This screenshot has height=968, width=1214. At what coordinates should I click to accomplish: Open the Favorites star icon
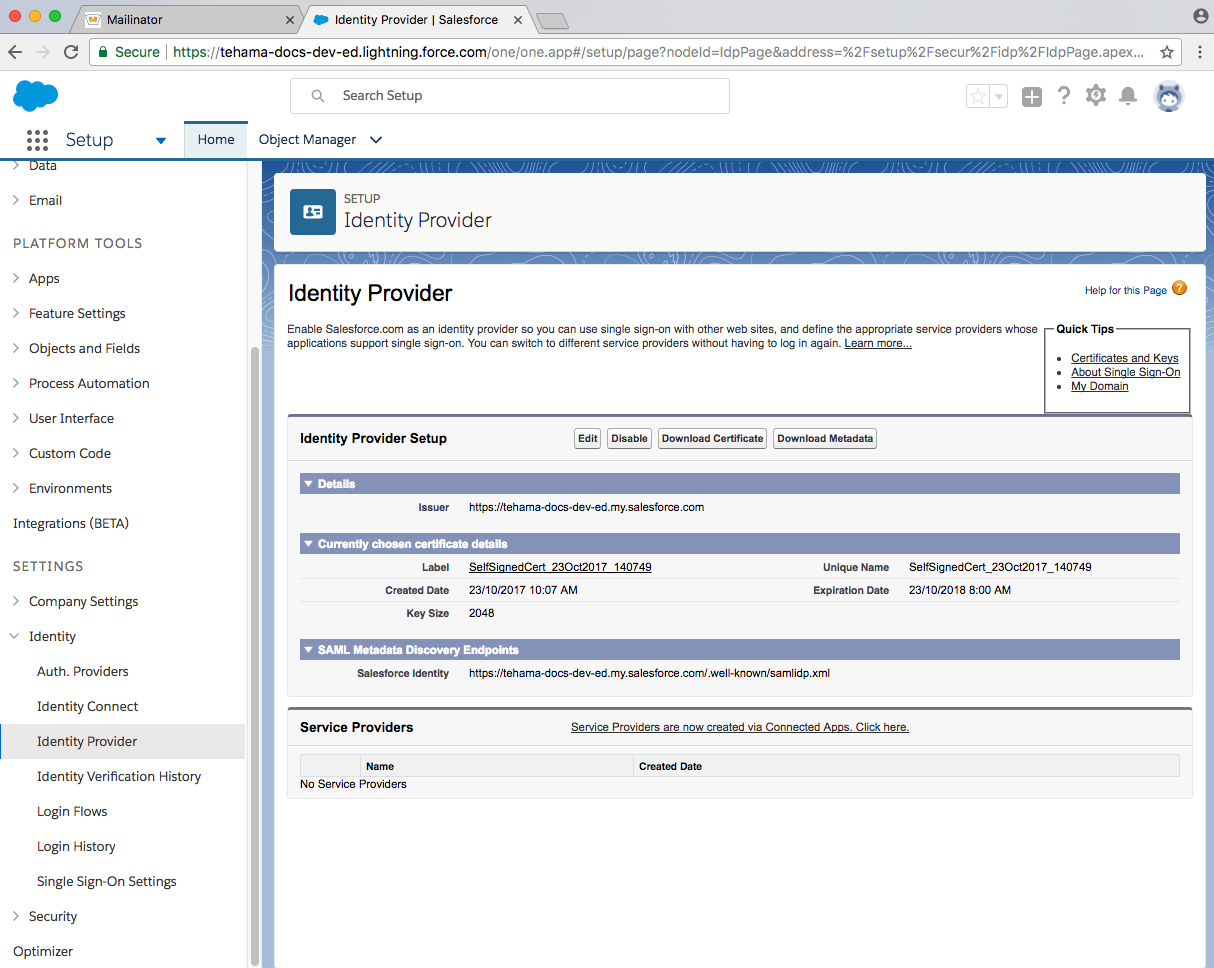coord(978,96)
